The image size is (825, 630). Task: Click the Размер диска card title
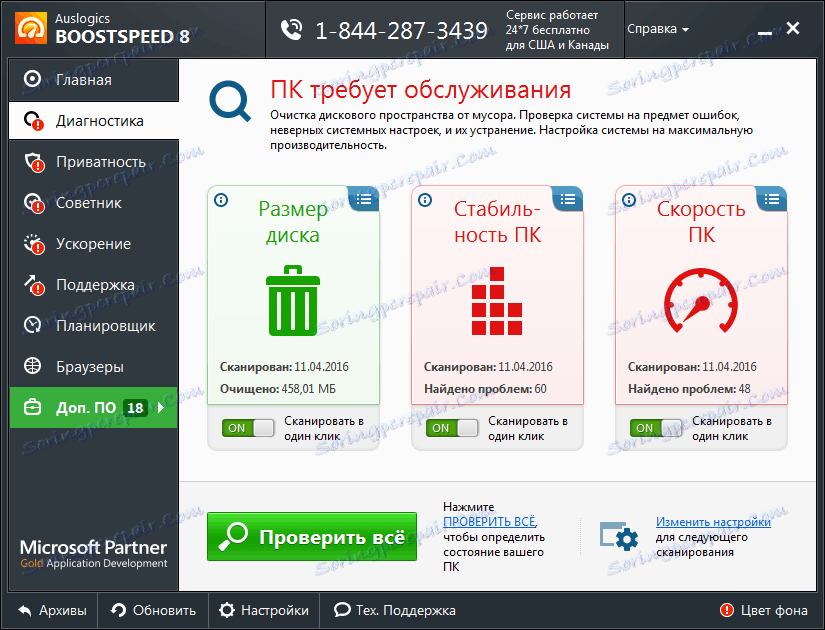(293, 222)
